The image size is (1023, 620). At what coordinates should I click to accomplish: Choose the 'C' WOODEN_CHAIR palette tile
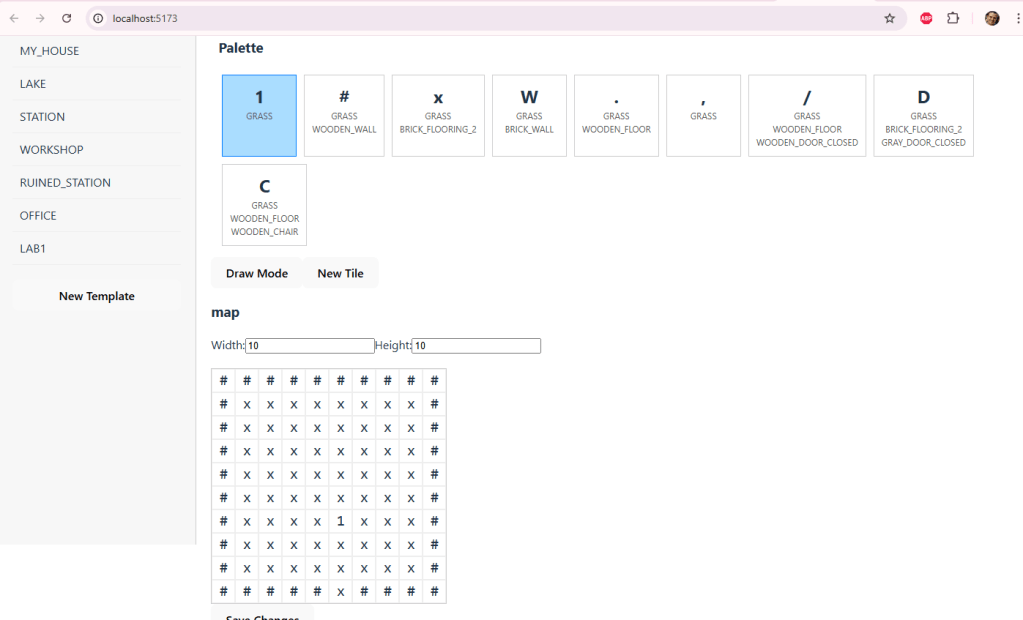pos(264,205)
